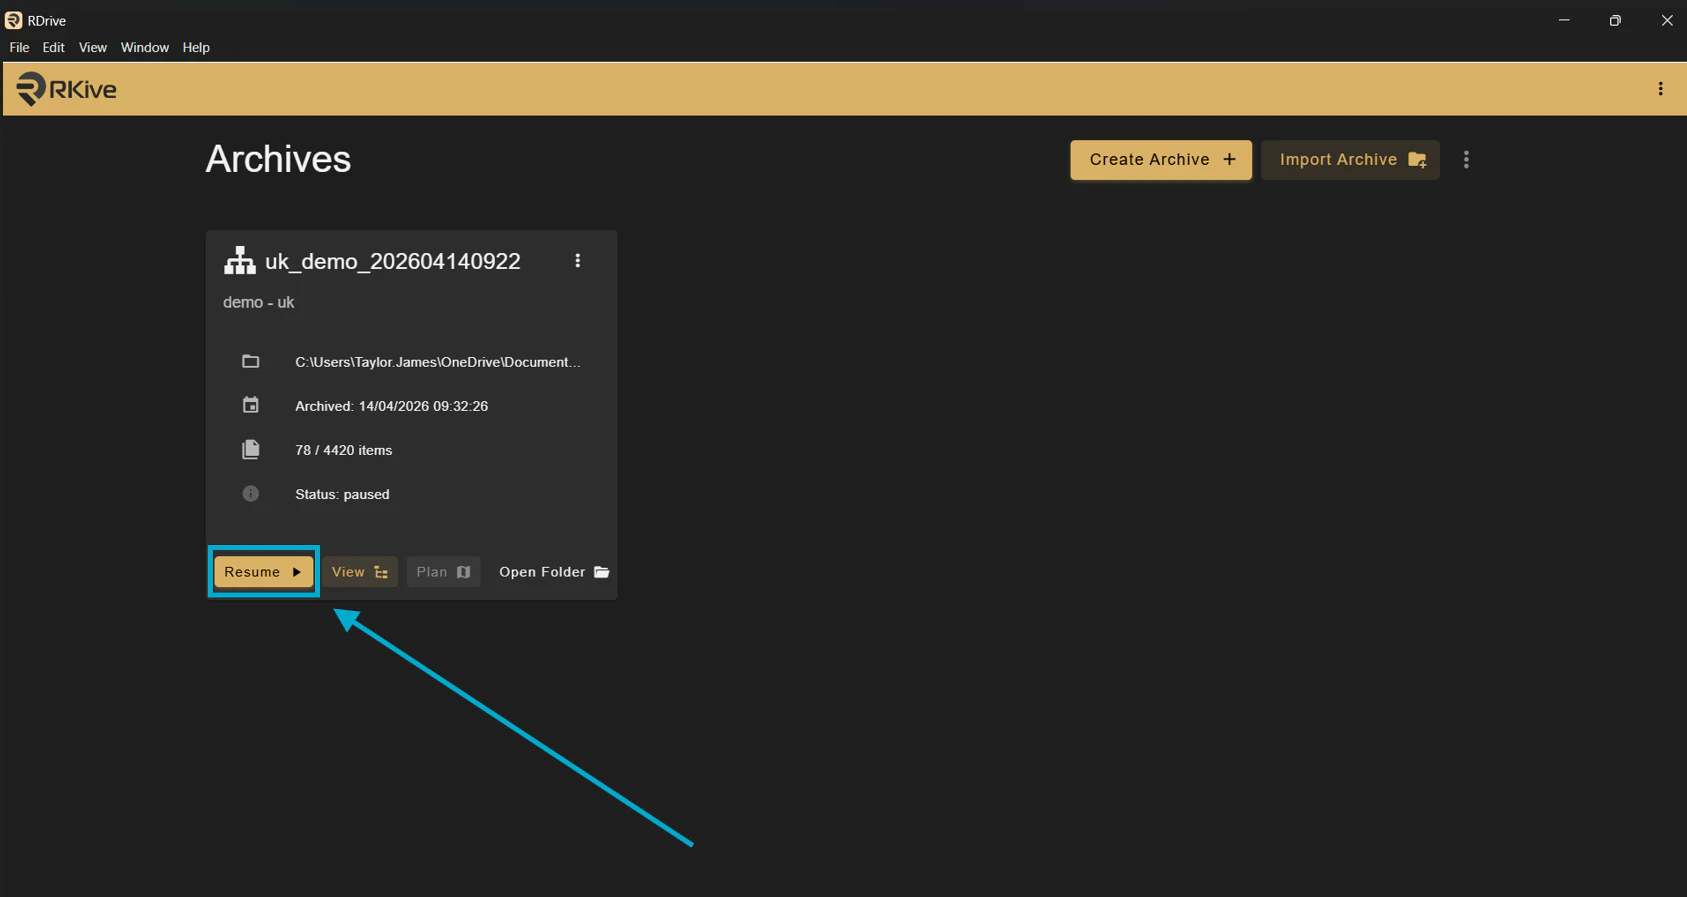Open the uk_demo archive card's three-dot menu

click(577, 261)
